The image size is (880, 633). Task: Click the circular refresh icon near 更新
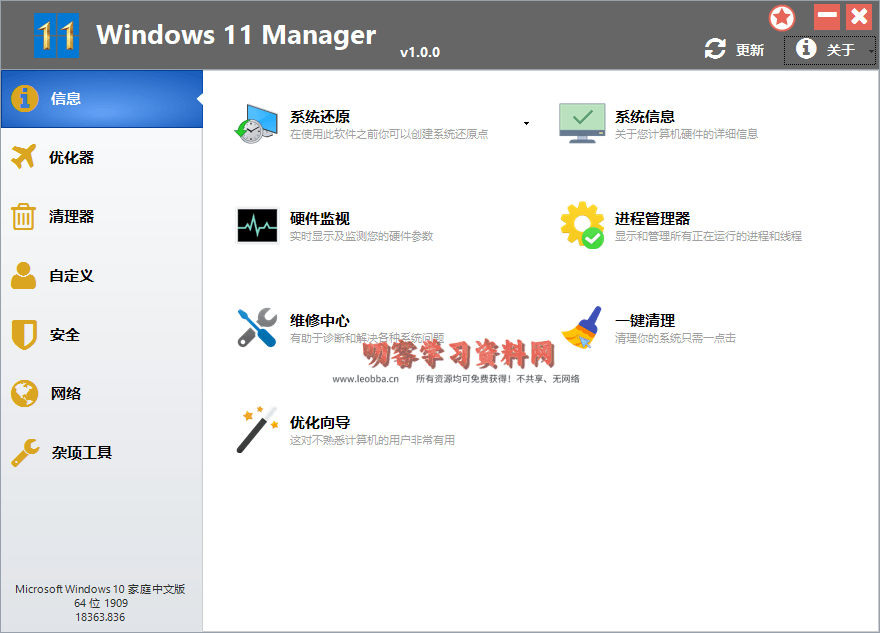tap(715, 47)
